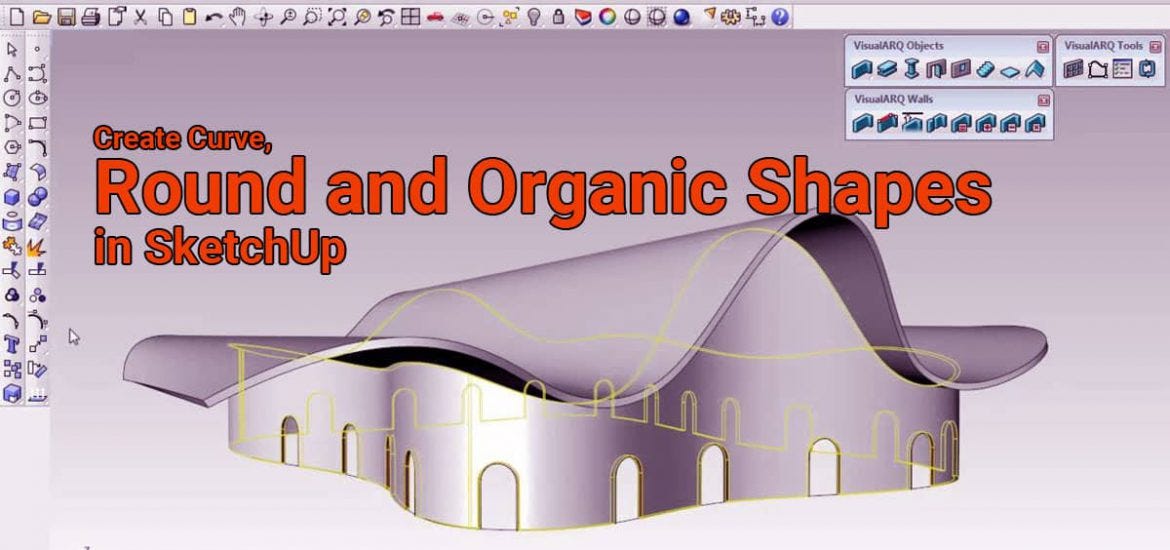Image resolution: width=1170 pixels, height=550 pixels.
Task: Open the curtain wall grid icon in VisualARQ Tools
Action: [1072, 70]
